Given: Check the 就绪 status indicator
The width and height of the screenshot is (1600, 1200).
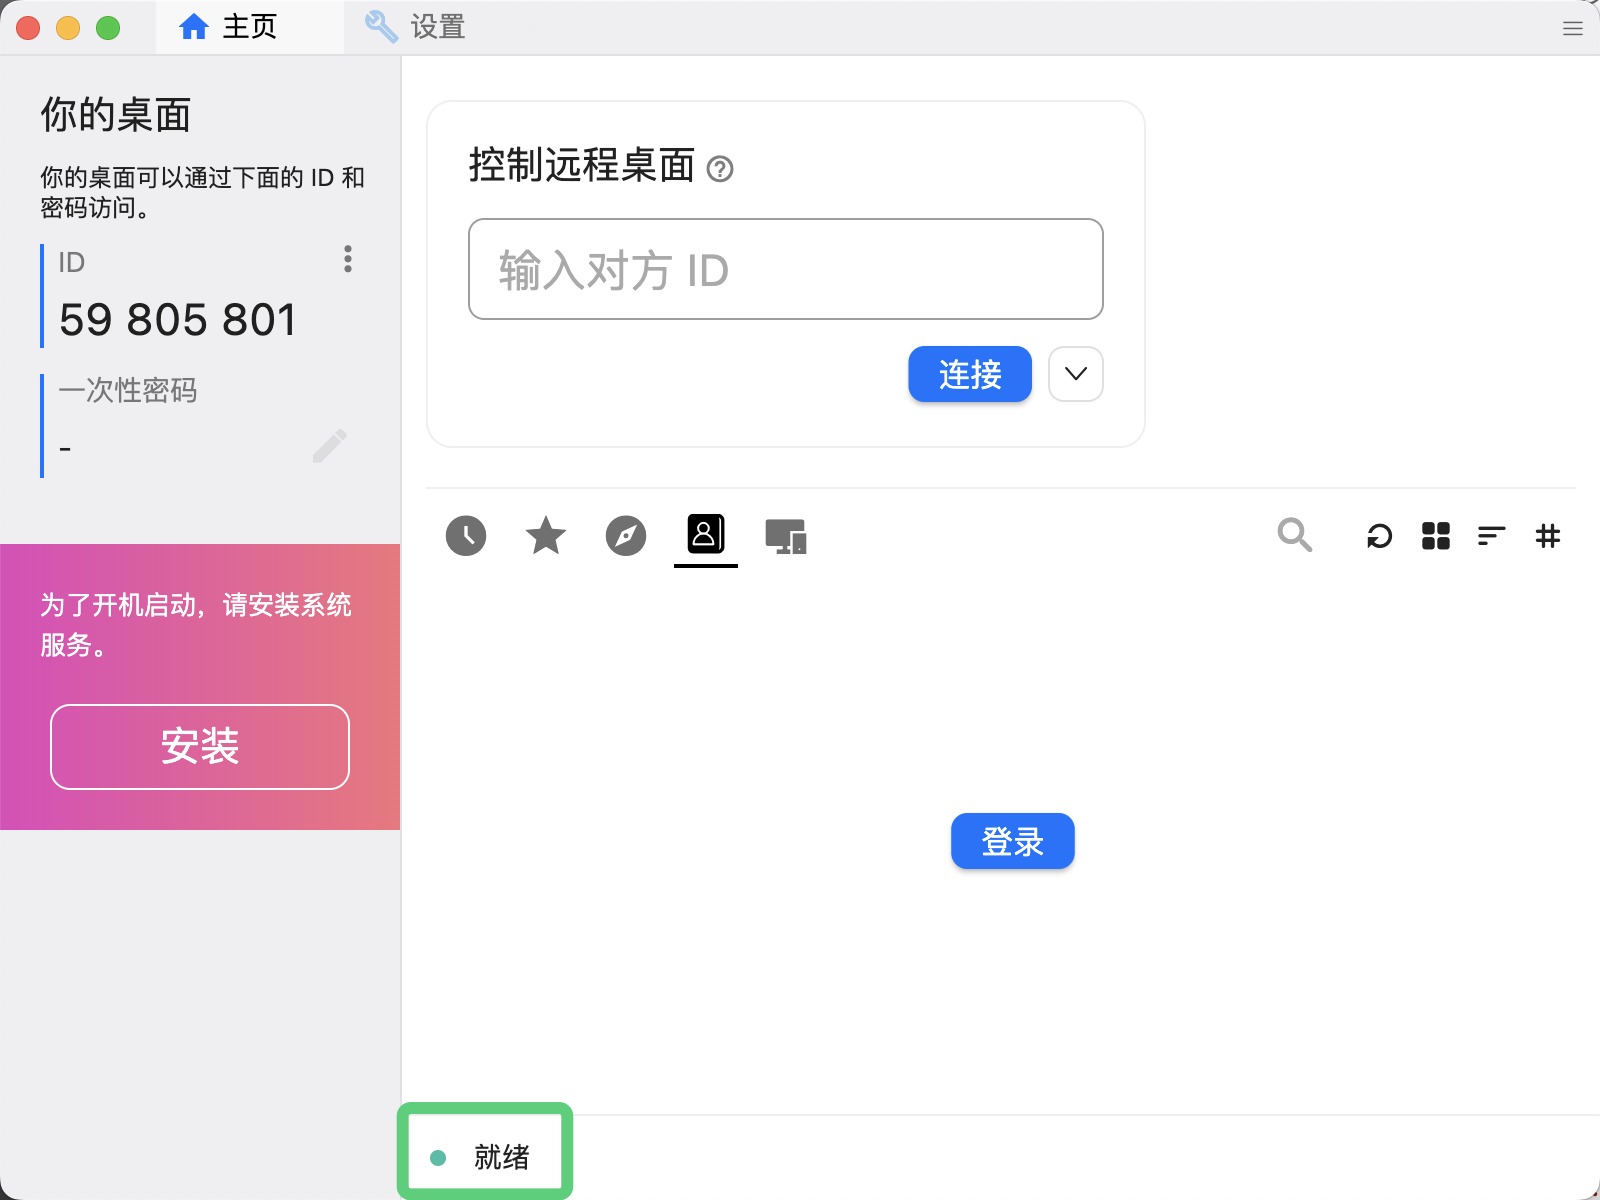Looking at the screenshot, I should 485,1153.
